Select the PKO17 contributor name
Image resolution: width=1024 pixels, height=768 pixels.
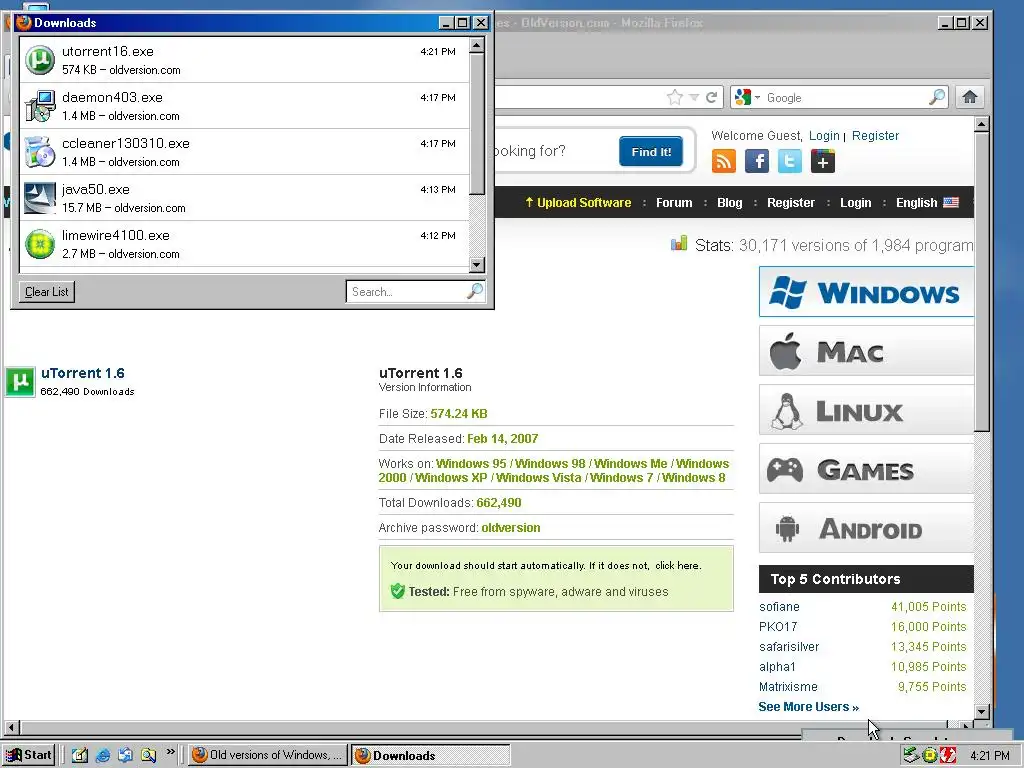pyautogui.click(x=778, y=626)
